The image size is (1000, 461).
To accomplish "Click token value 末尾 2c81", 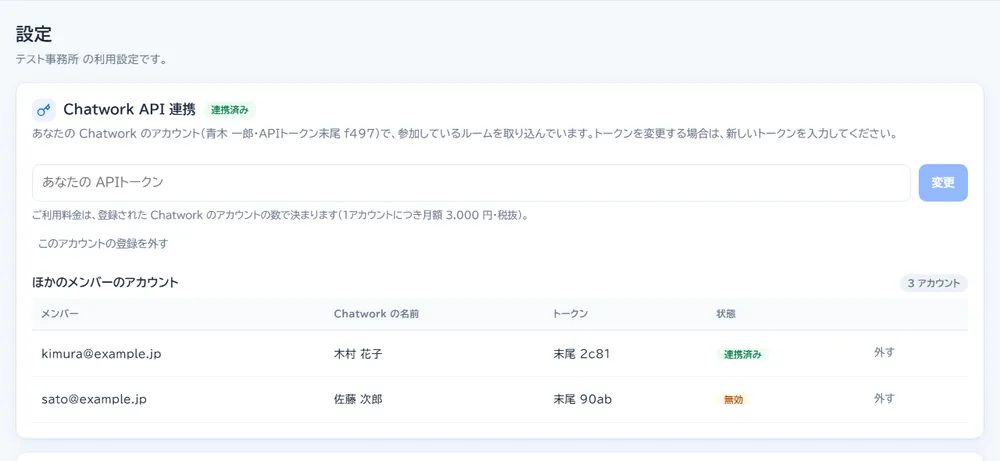I will (582, 354).
